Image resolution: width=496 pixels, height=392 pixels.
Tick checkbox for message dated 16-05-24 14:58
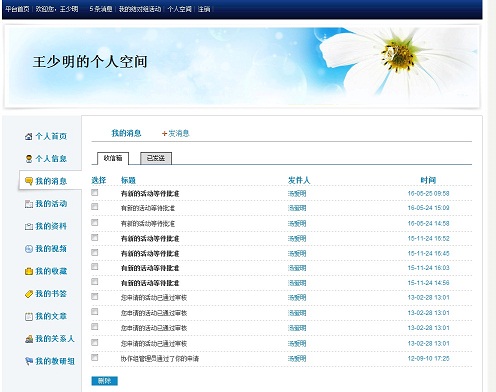click(95, 222)
